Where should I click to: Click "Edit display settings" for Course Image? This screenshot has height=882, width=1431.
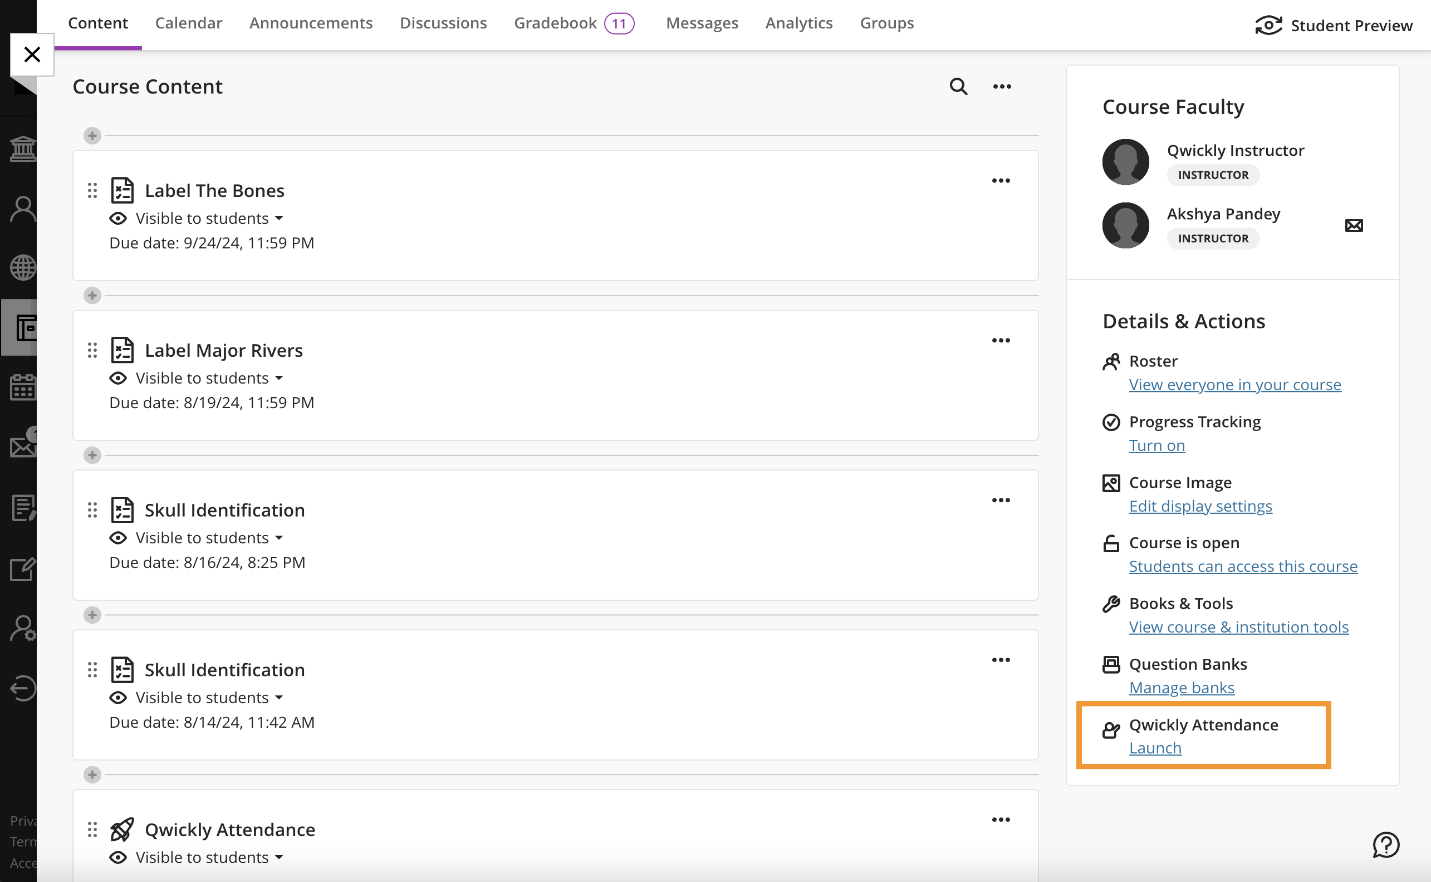(x=1201, y=506)
